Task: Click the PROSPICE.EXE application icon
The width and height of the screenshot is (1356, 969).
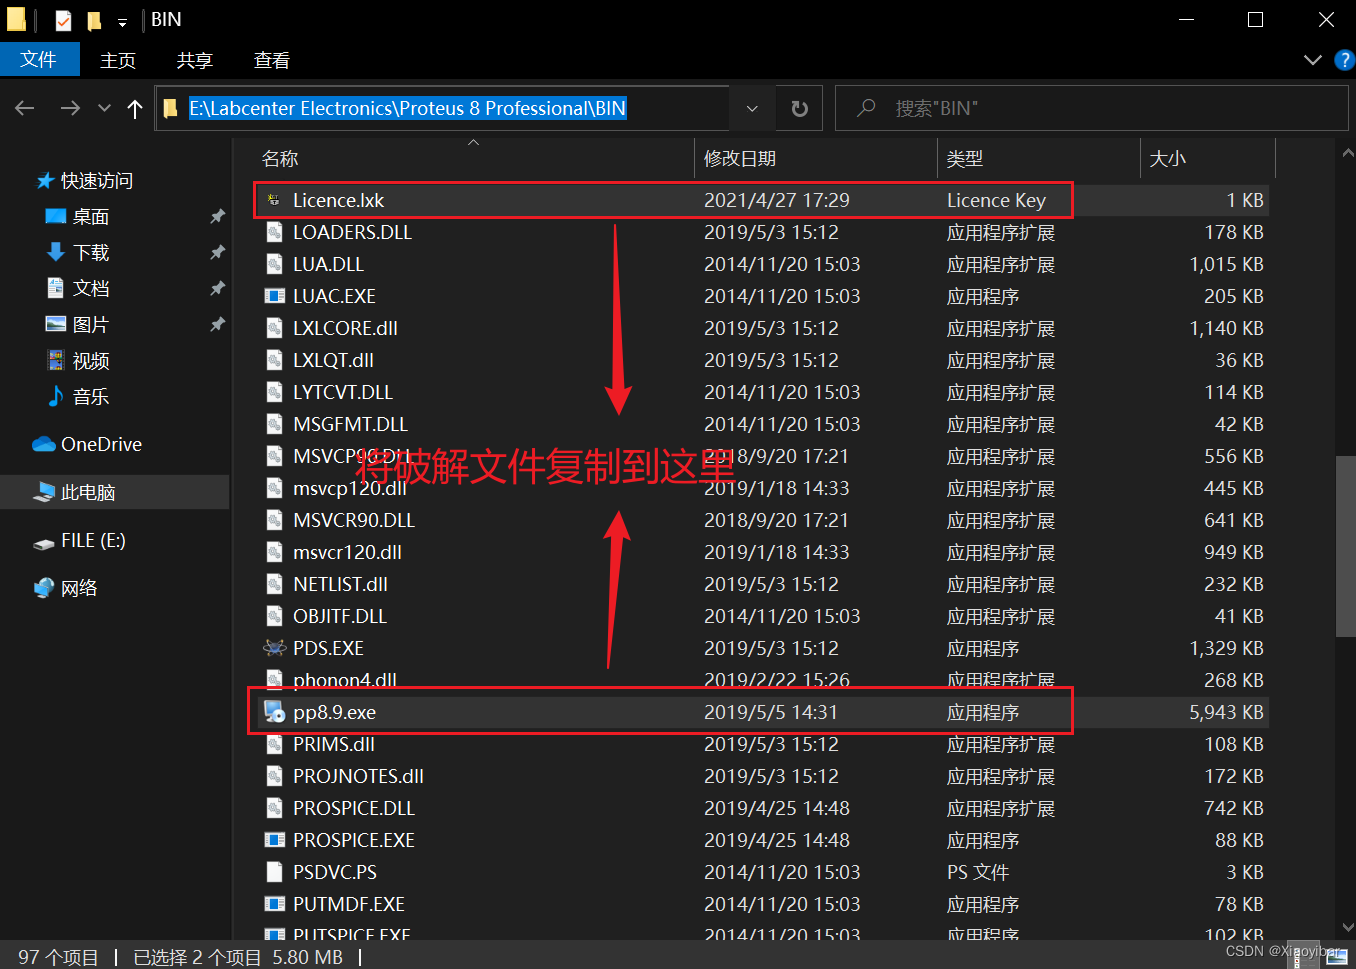Action: click(x=274, y=840)
